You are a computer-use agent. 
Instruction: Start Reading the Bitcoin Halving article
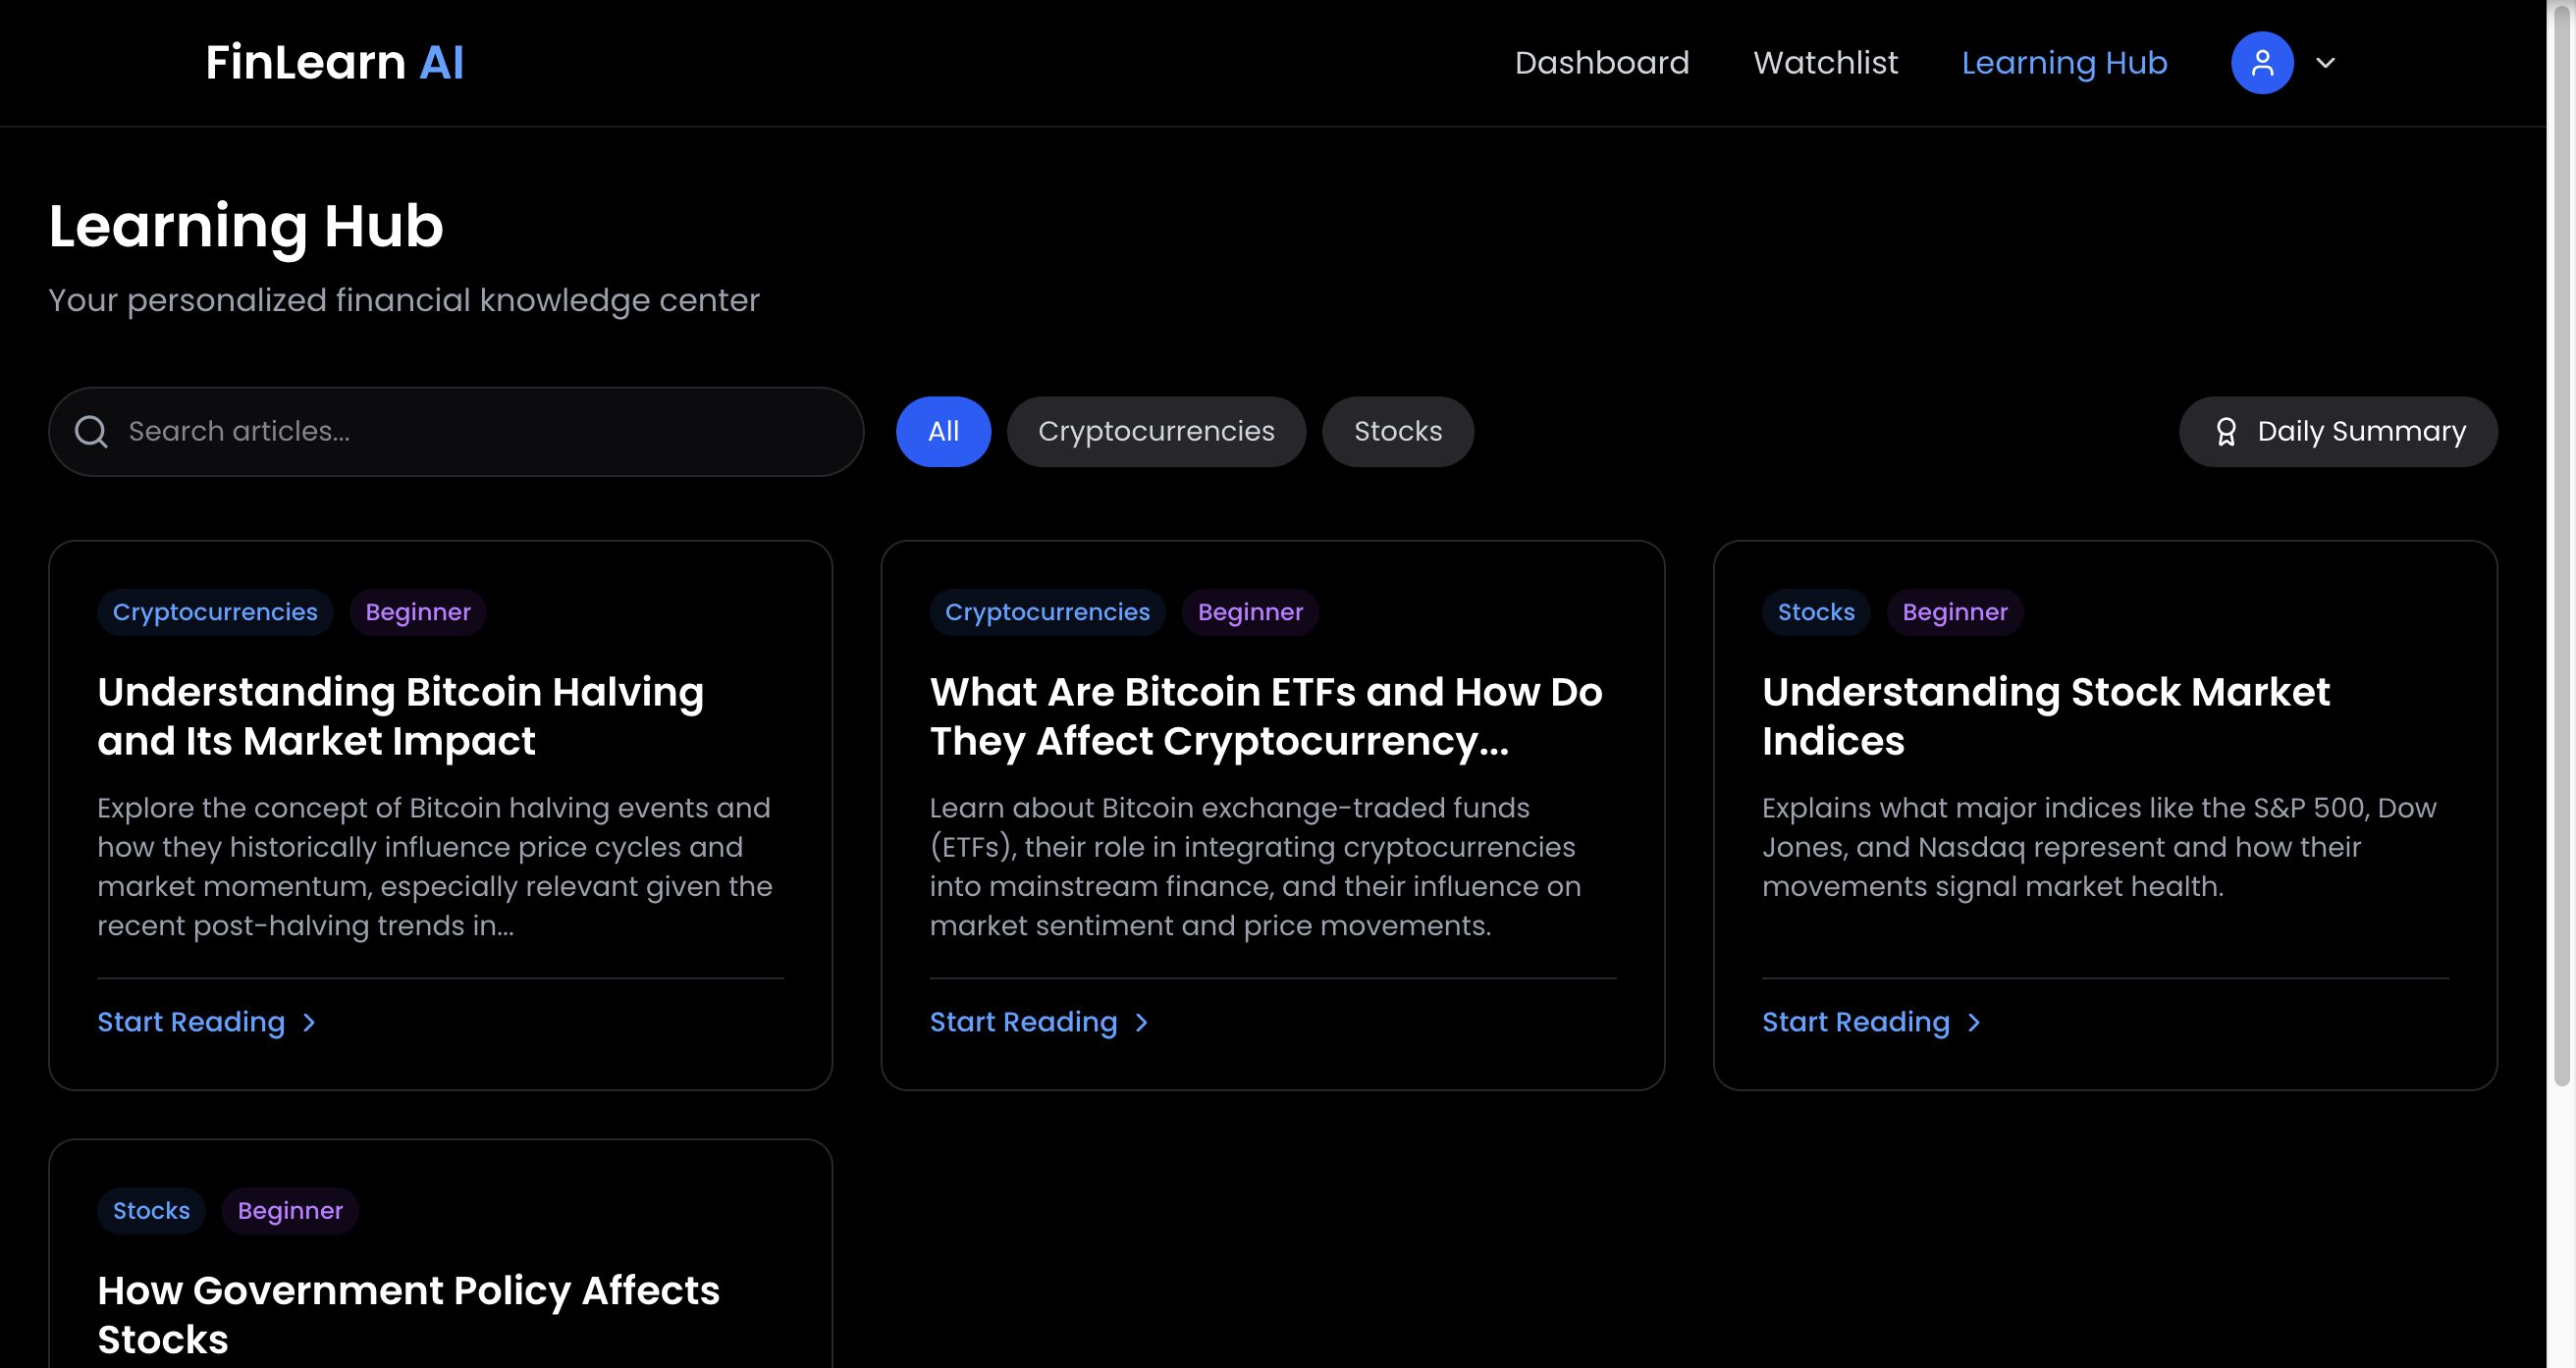click(191, 1022)
